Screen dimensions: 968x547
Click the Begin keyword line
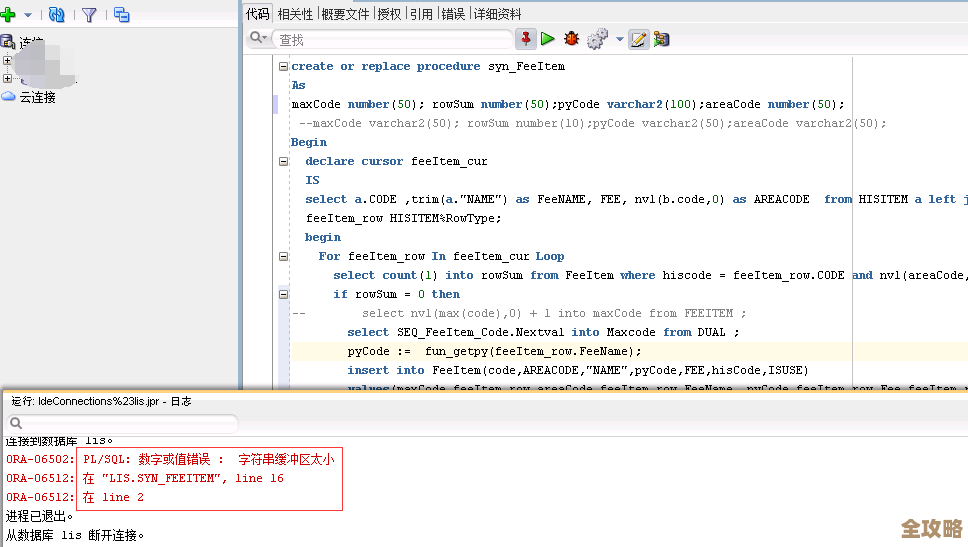pyautogui.click(x=309, y=143)
